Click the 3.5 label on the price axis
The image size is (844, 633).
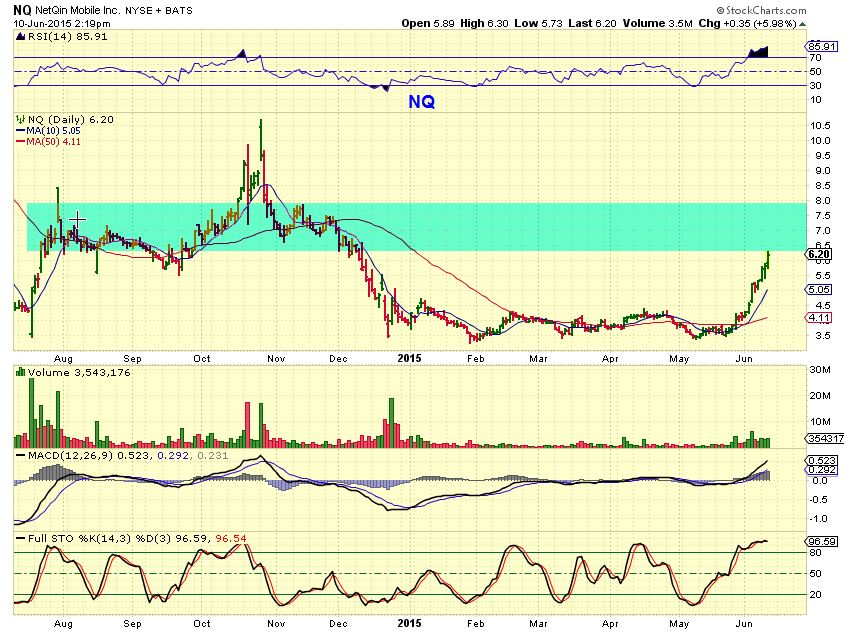822,335
